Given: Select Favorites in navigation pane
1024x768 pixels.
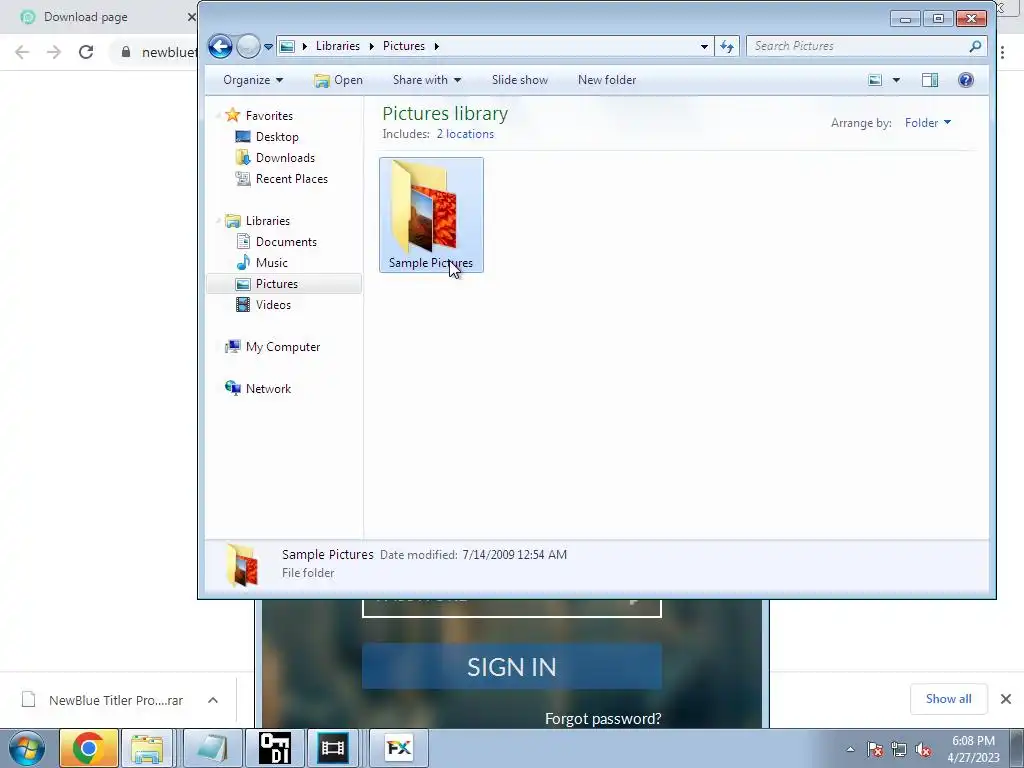Looking at the screenshot, I should 269,116.
